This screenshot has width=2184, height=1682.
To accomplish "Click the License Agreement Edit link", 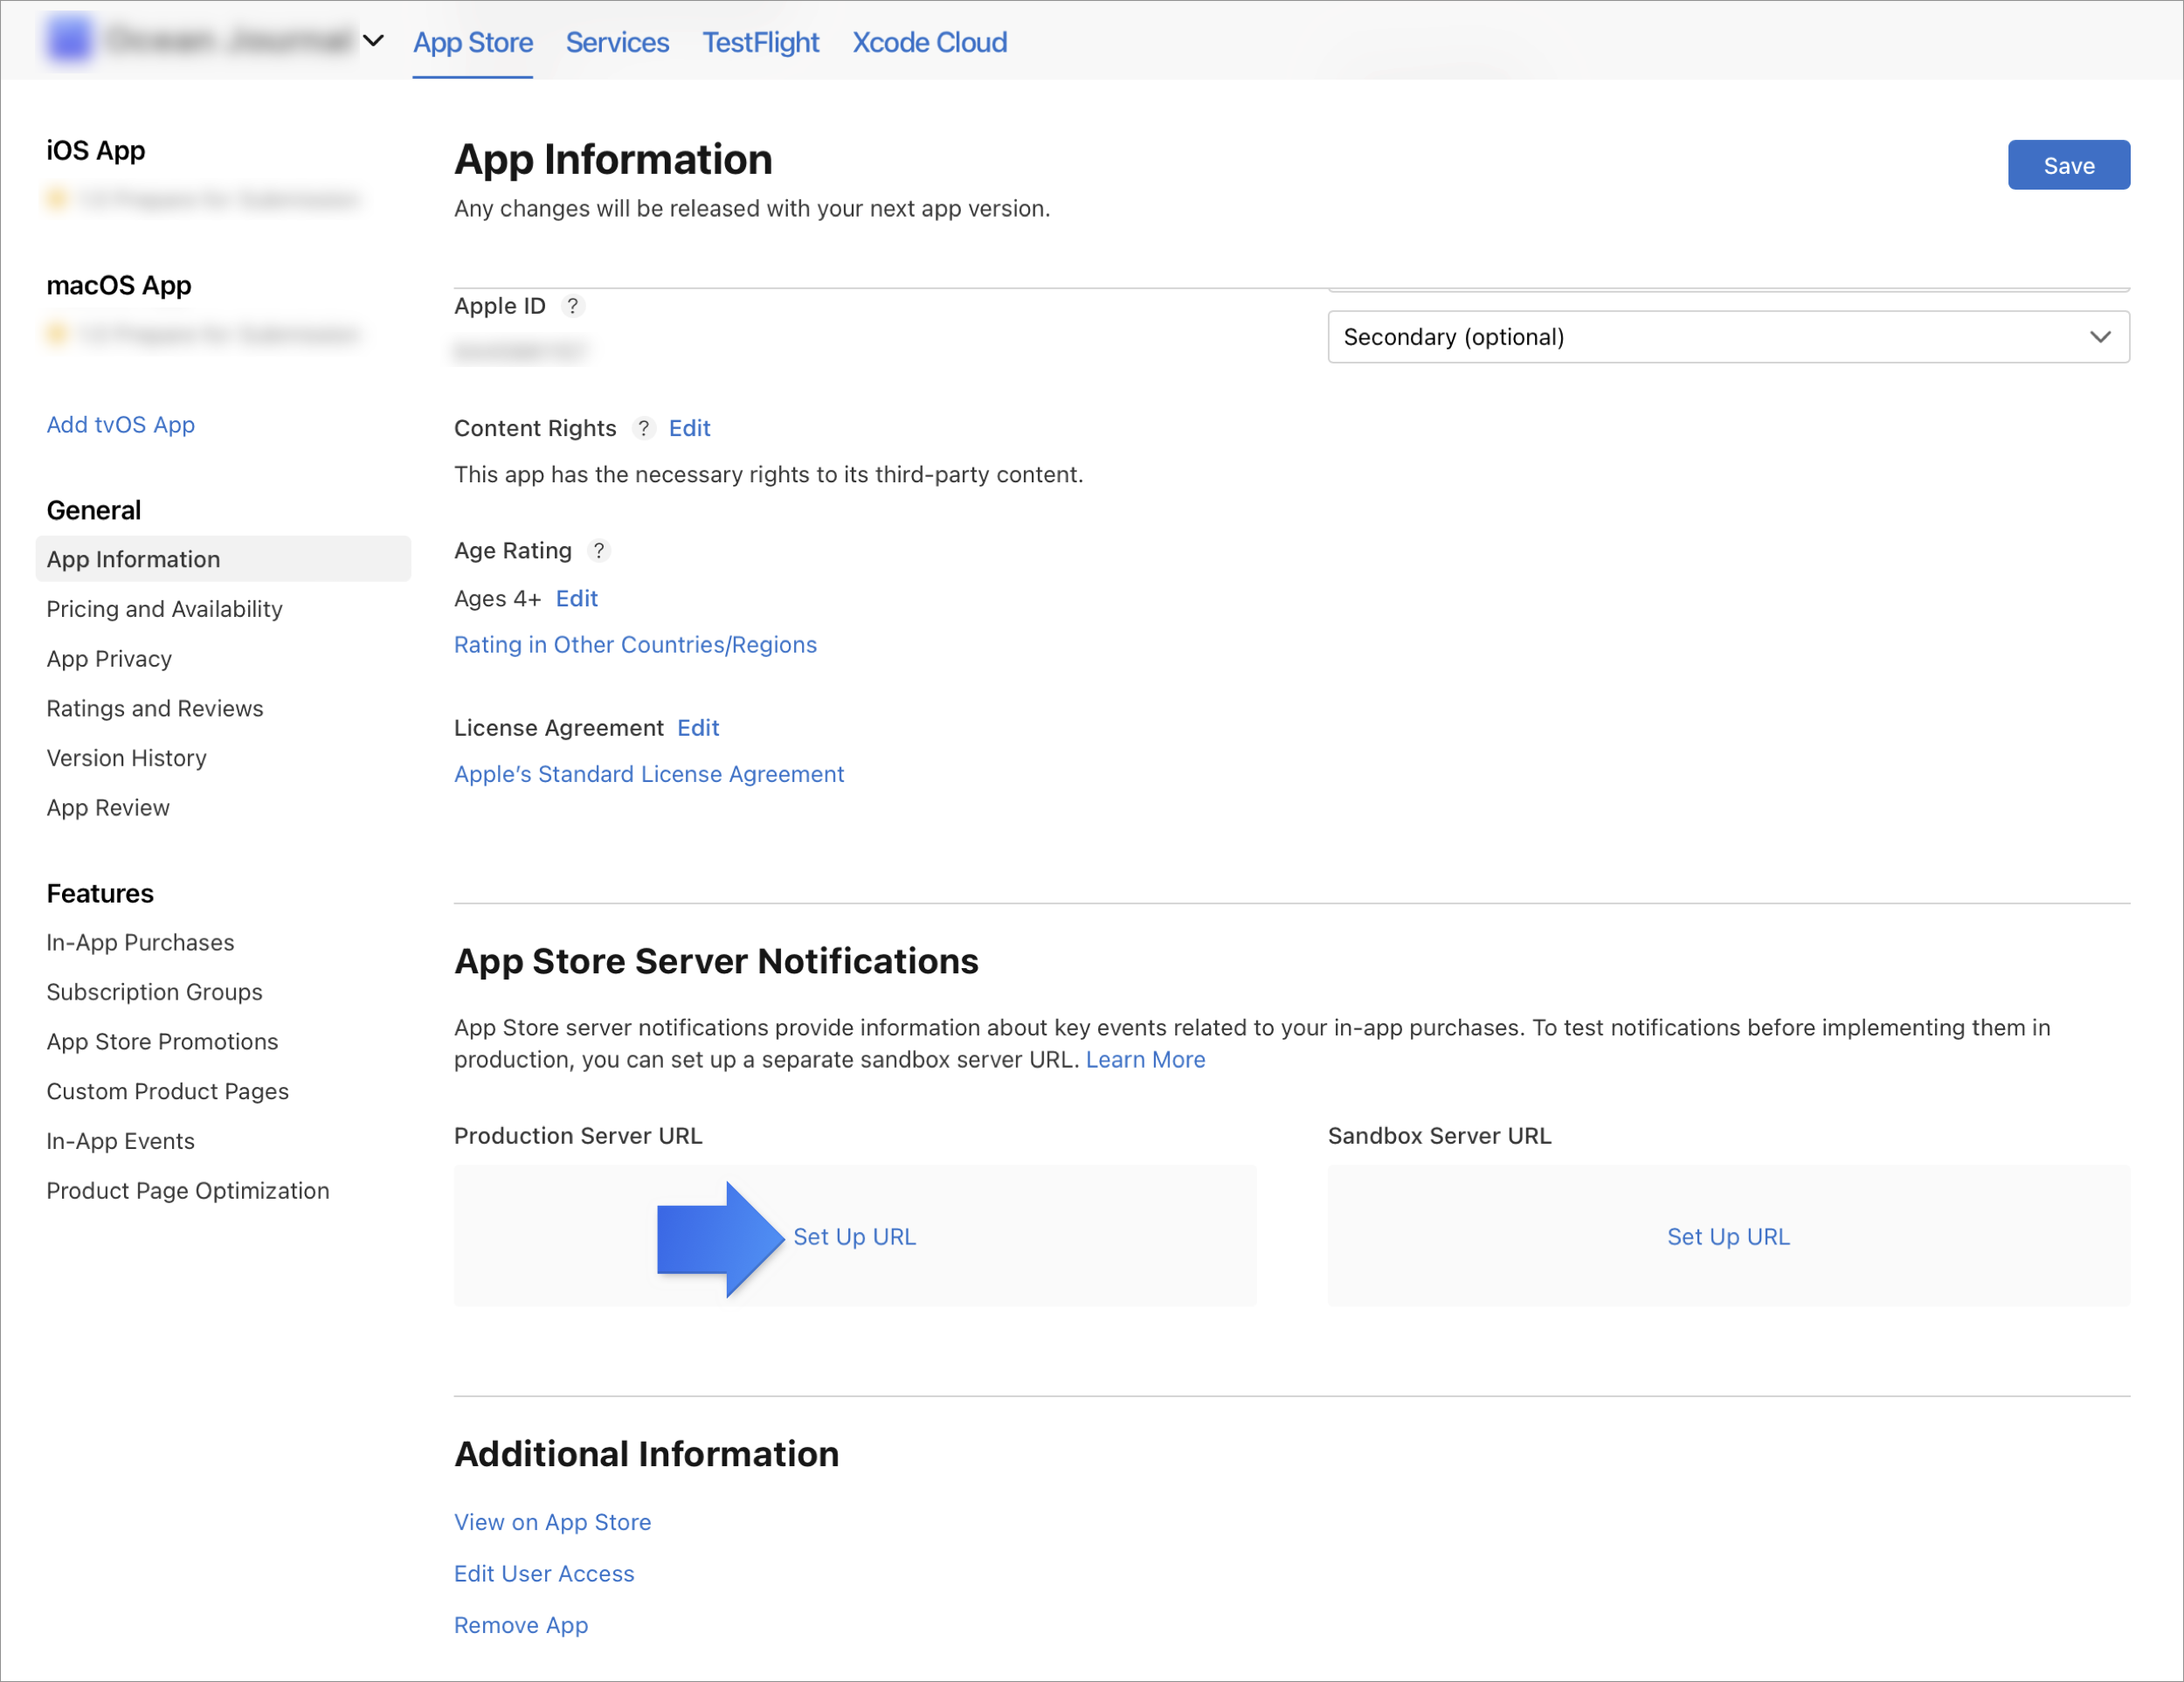I will point(697,726).
